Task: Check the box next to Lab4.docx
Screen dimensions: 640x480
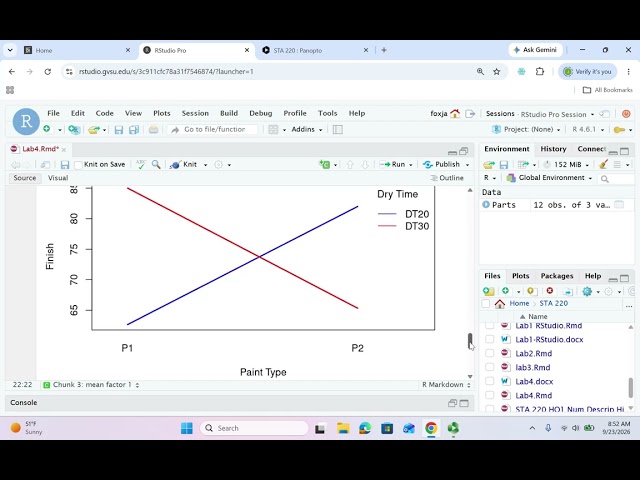Action: point(489,381)
